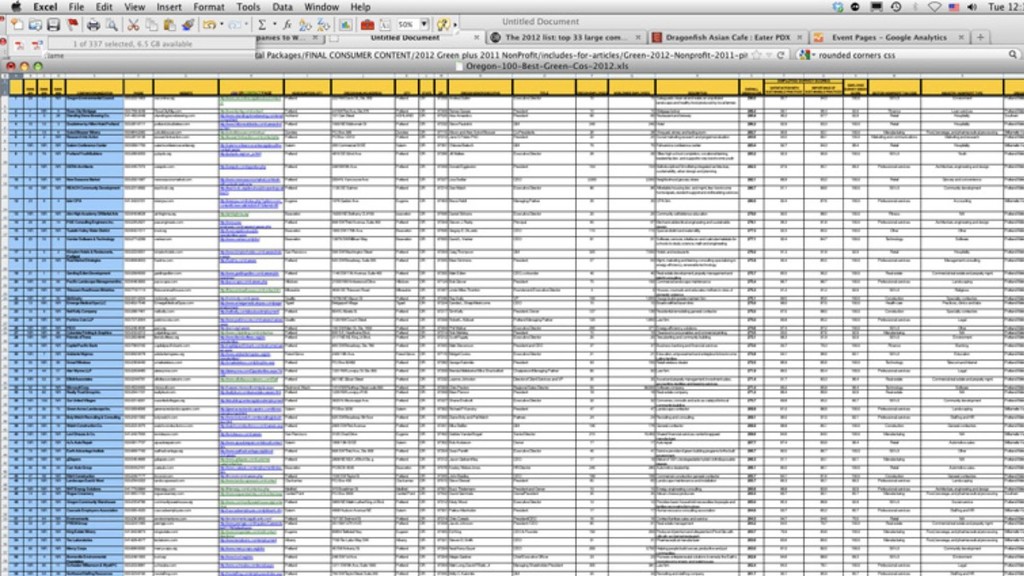Close the Dragonfish Asian Cafe tab
This screenshot has height=576, width=1024.
point(799,38)
